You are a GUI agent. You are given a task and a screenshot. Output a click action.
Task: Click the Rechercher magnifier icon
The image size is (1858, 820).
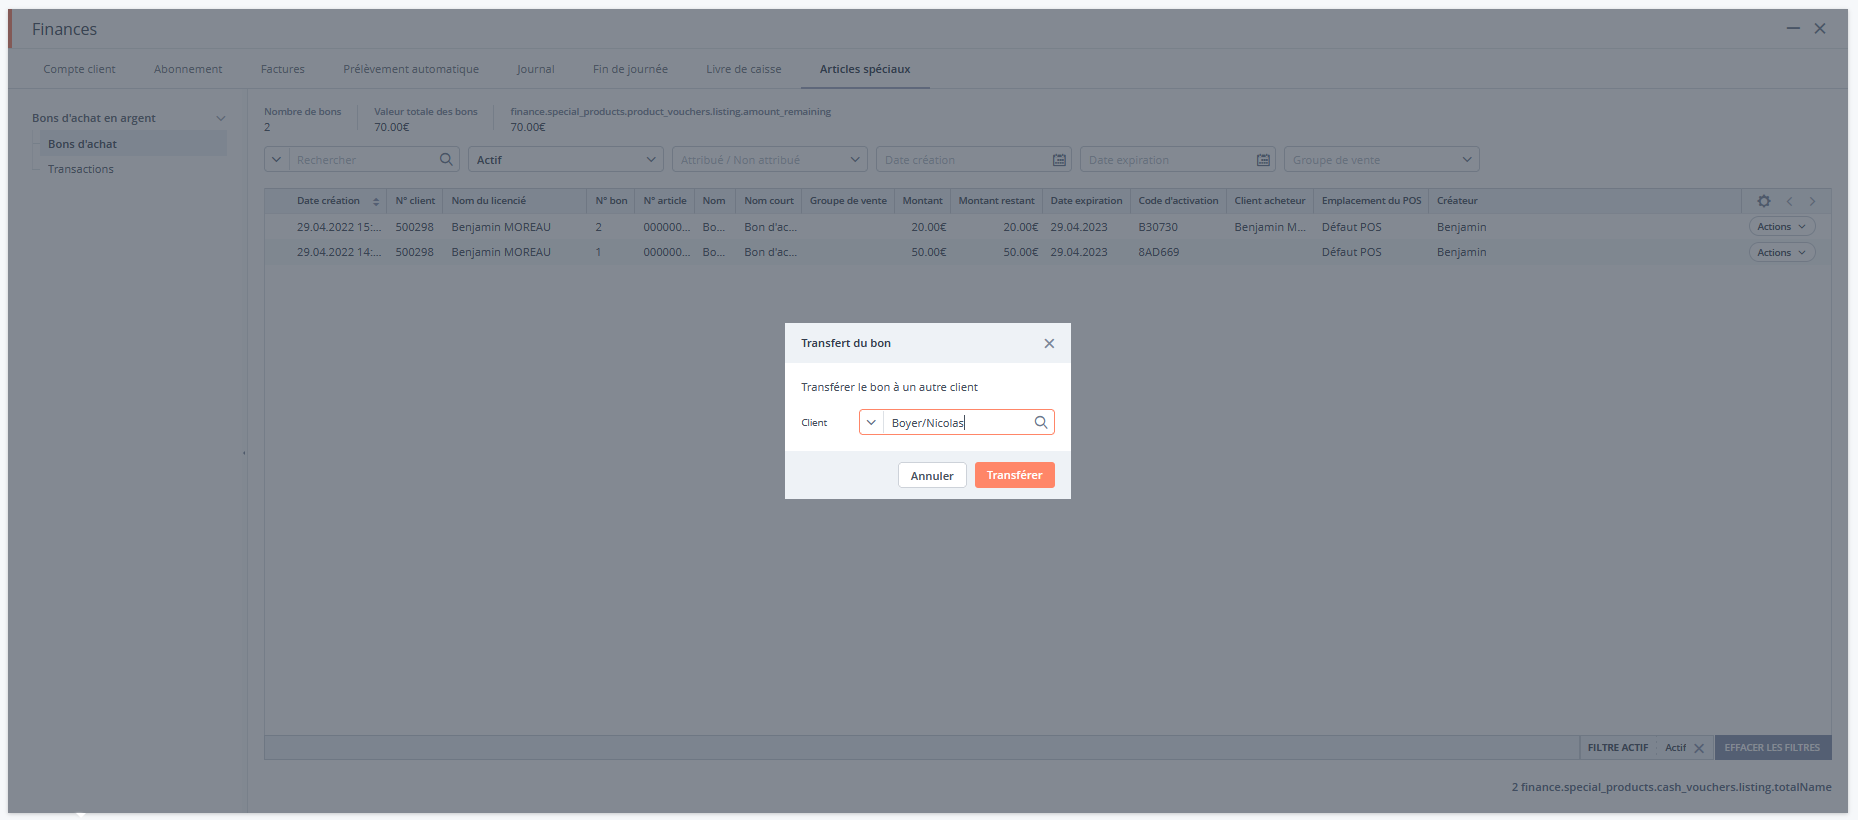446,159
